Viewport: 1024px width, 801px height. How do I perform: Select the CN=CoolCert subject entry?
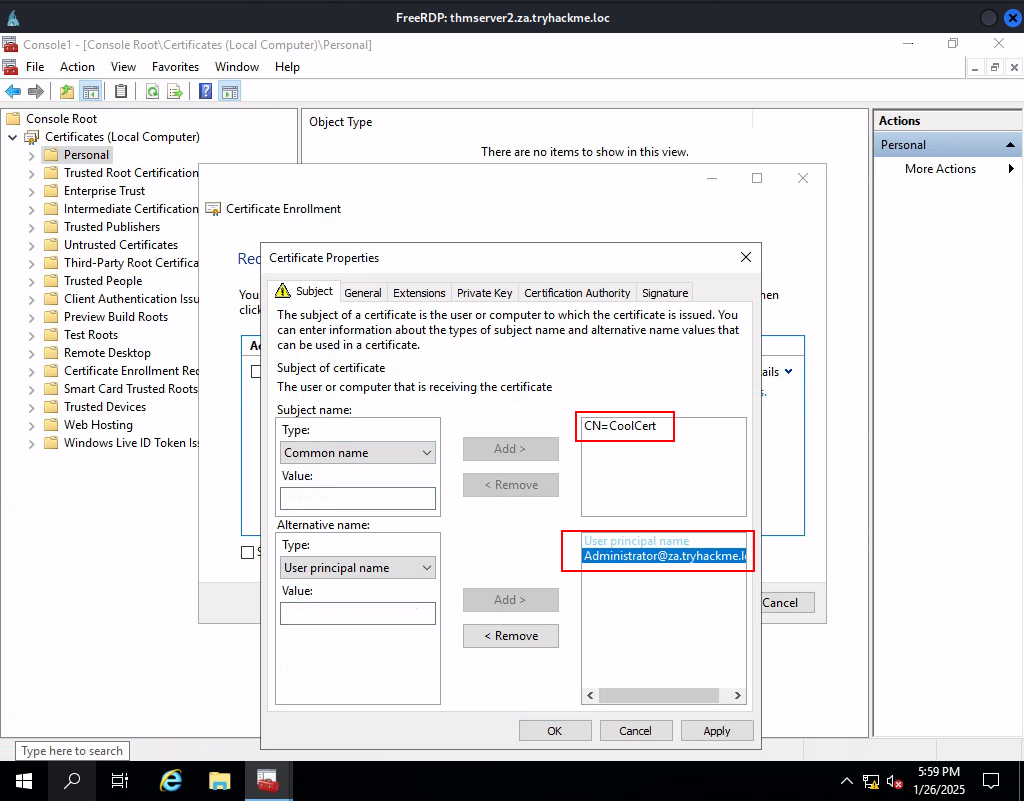(620, 426)
